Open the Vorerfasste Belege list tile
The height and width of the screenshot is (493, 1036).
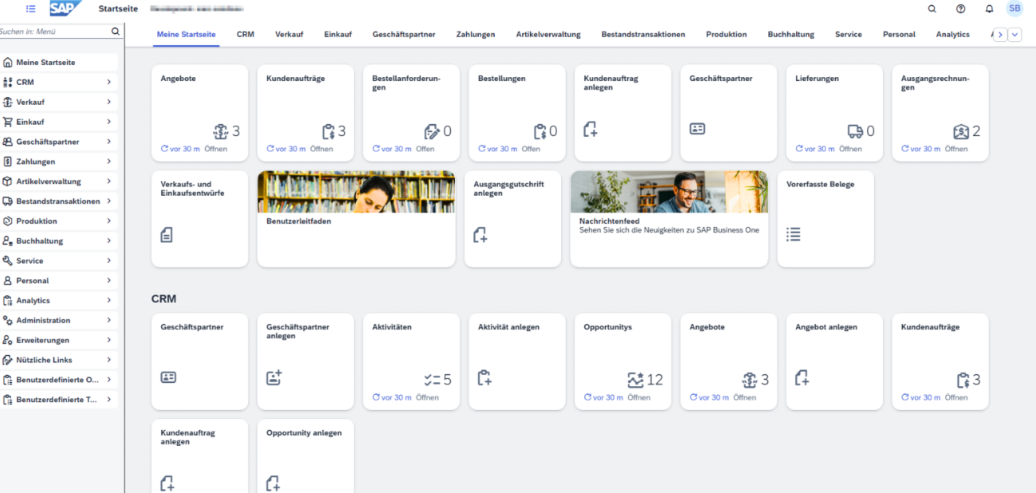tap(825, 218)
